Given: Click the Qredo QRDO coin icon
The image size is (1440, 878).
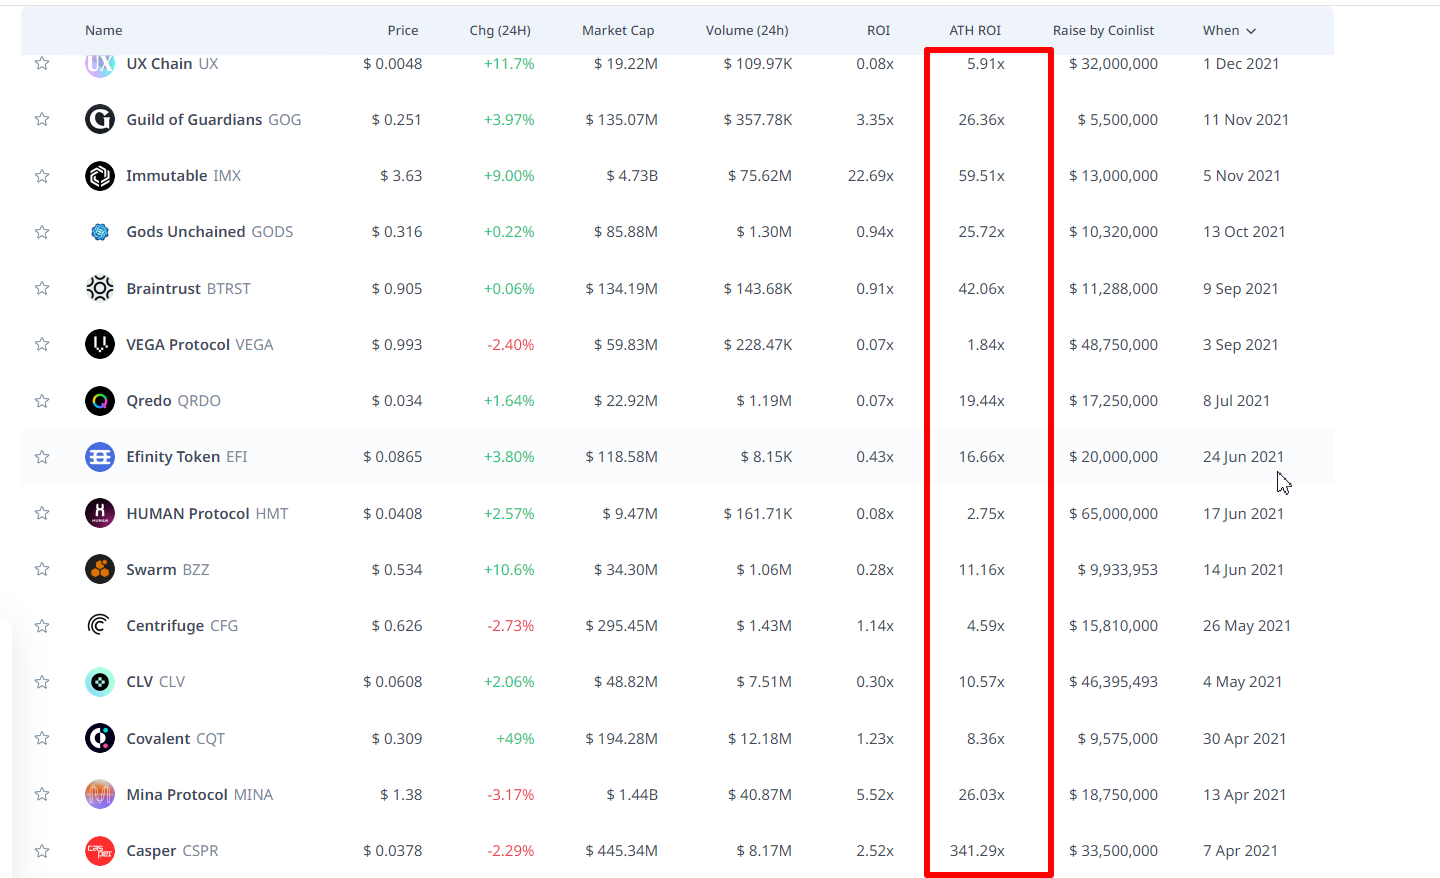Looking at the screenshot, I should pyautogui.click(x=100, y=401).
